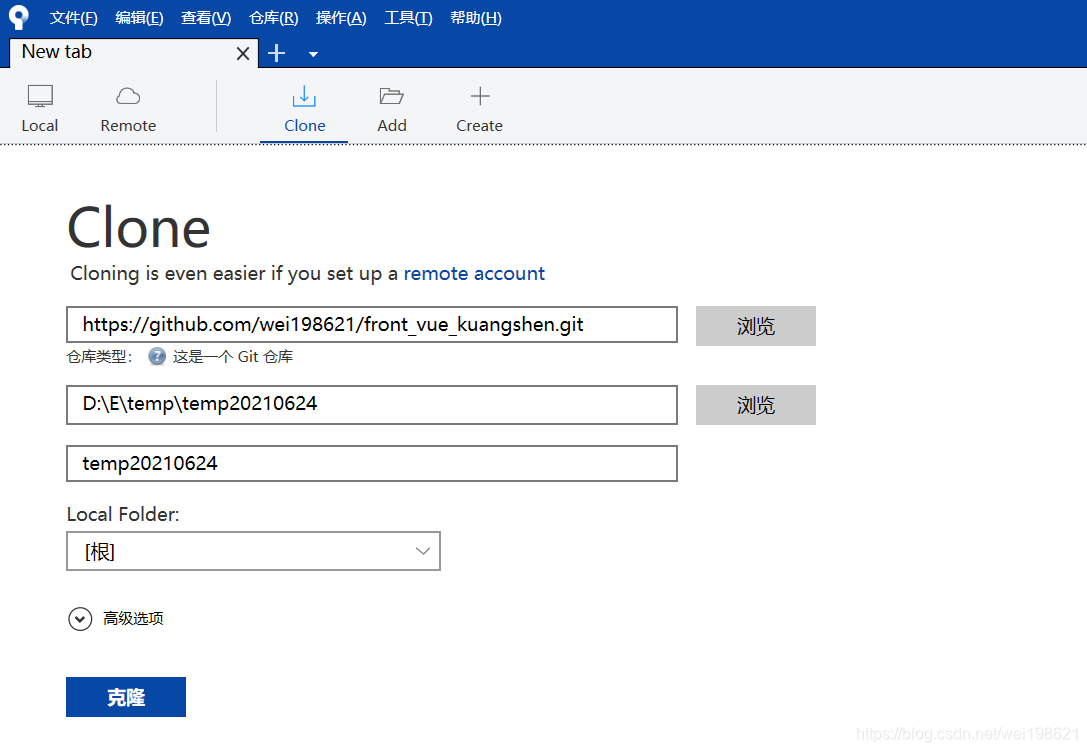Viewport: 1087px width, 752px height.
Task: Open the Local Folder dropdown
Action: [253, 551]
